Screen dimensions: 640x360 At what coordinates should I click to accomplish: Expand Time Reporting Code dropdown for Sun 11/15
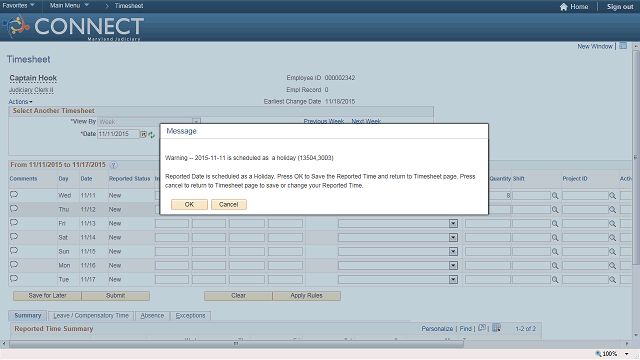point(453,251)
